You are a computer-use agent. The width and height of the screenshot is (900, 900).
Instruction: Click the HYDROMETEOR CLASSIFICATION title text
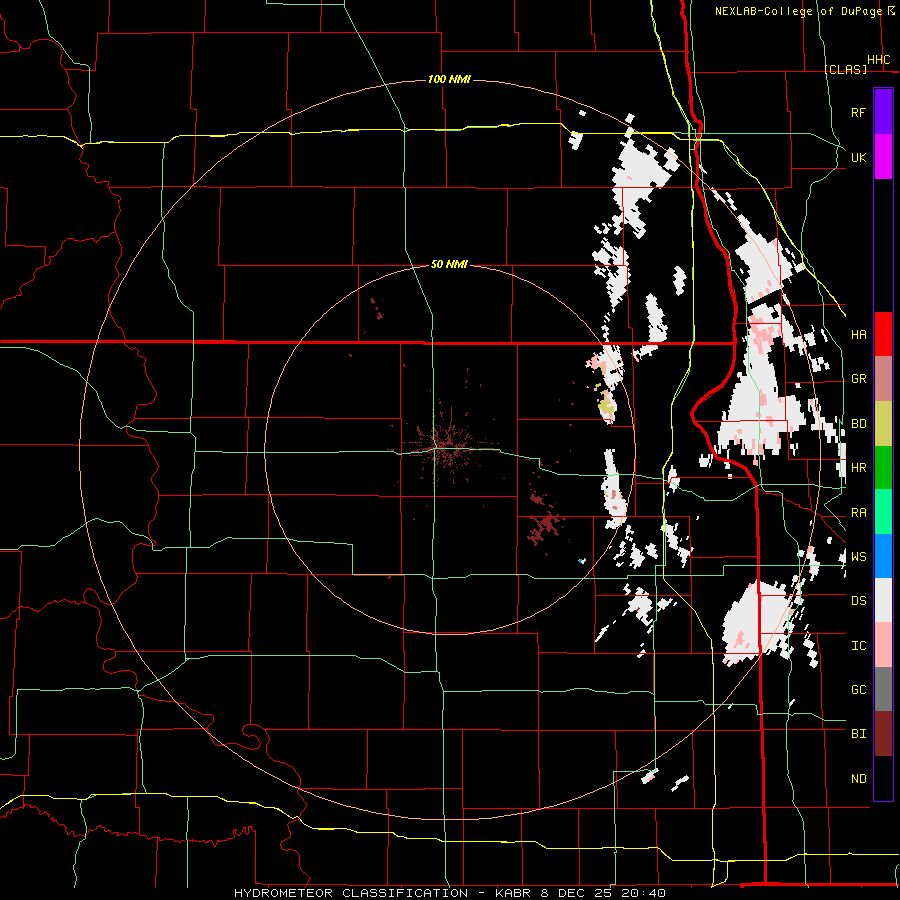pyautogui.click(x=351, y=893)
